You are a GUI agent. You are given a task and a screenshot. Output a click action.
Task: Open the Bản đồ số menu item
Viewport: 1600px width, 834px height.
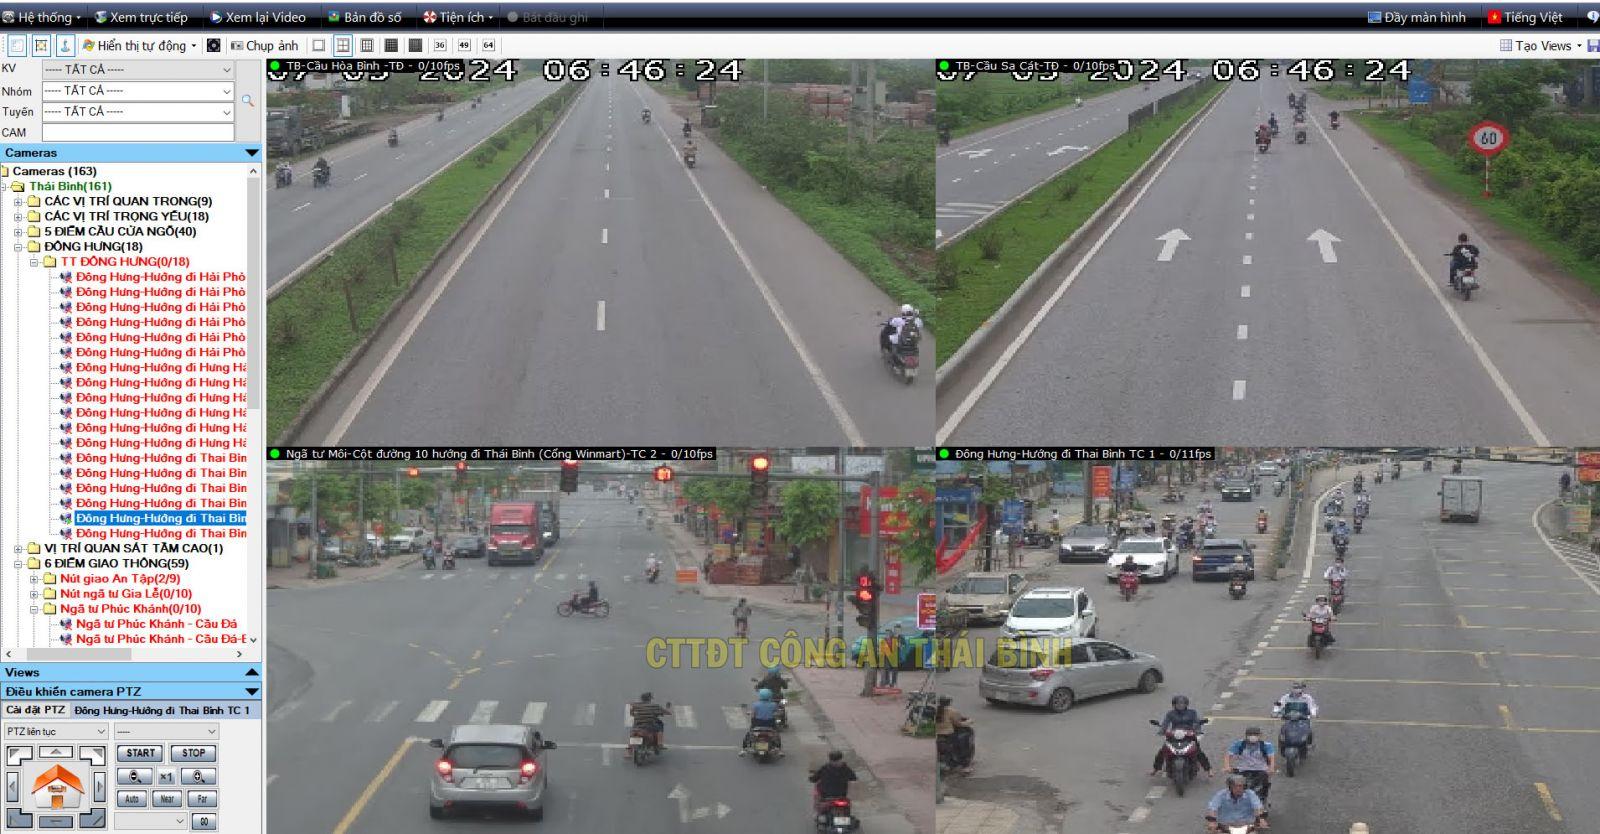click(x=365, y=17)
